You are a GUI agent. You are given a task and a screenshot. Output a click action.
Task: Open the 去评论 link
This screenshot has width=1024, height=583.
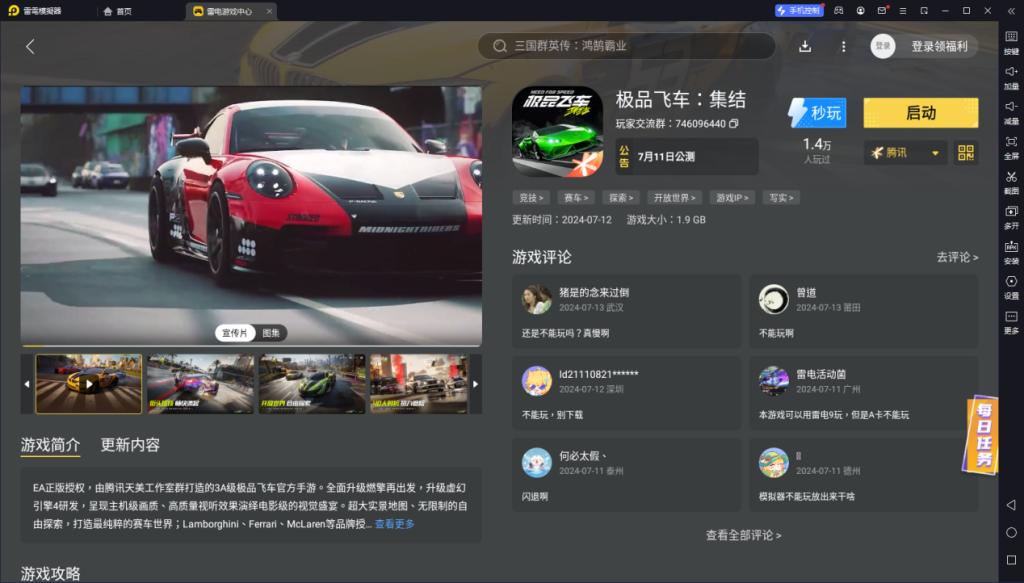(957, 257)
